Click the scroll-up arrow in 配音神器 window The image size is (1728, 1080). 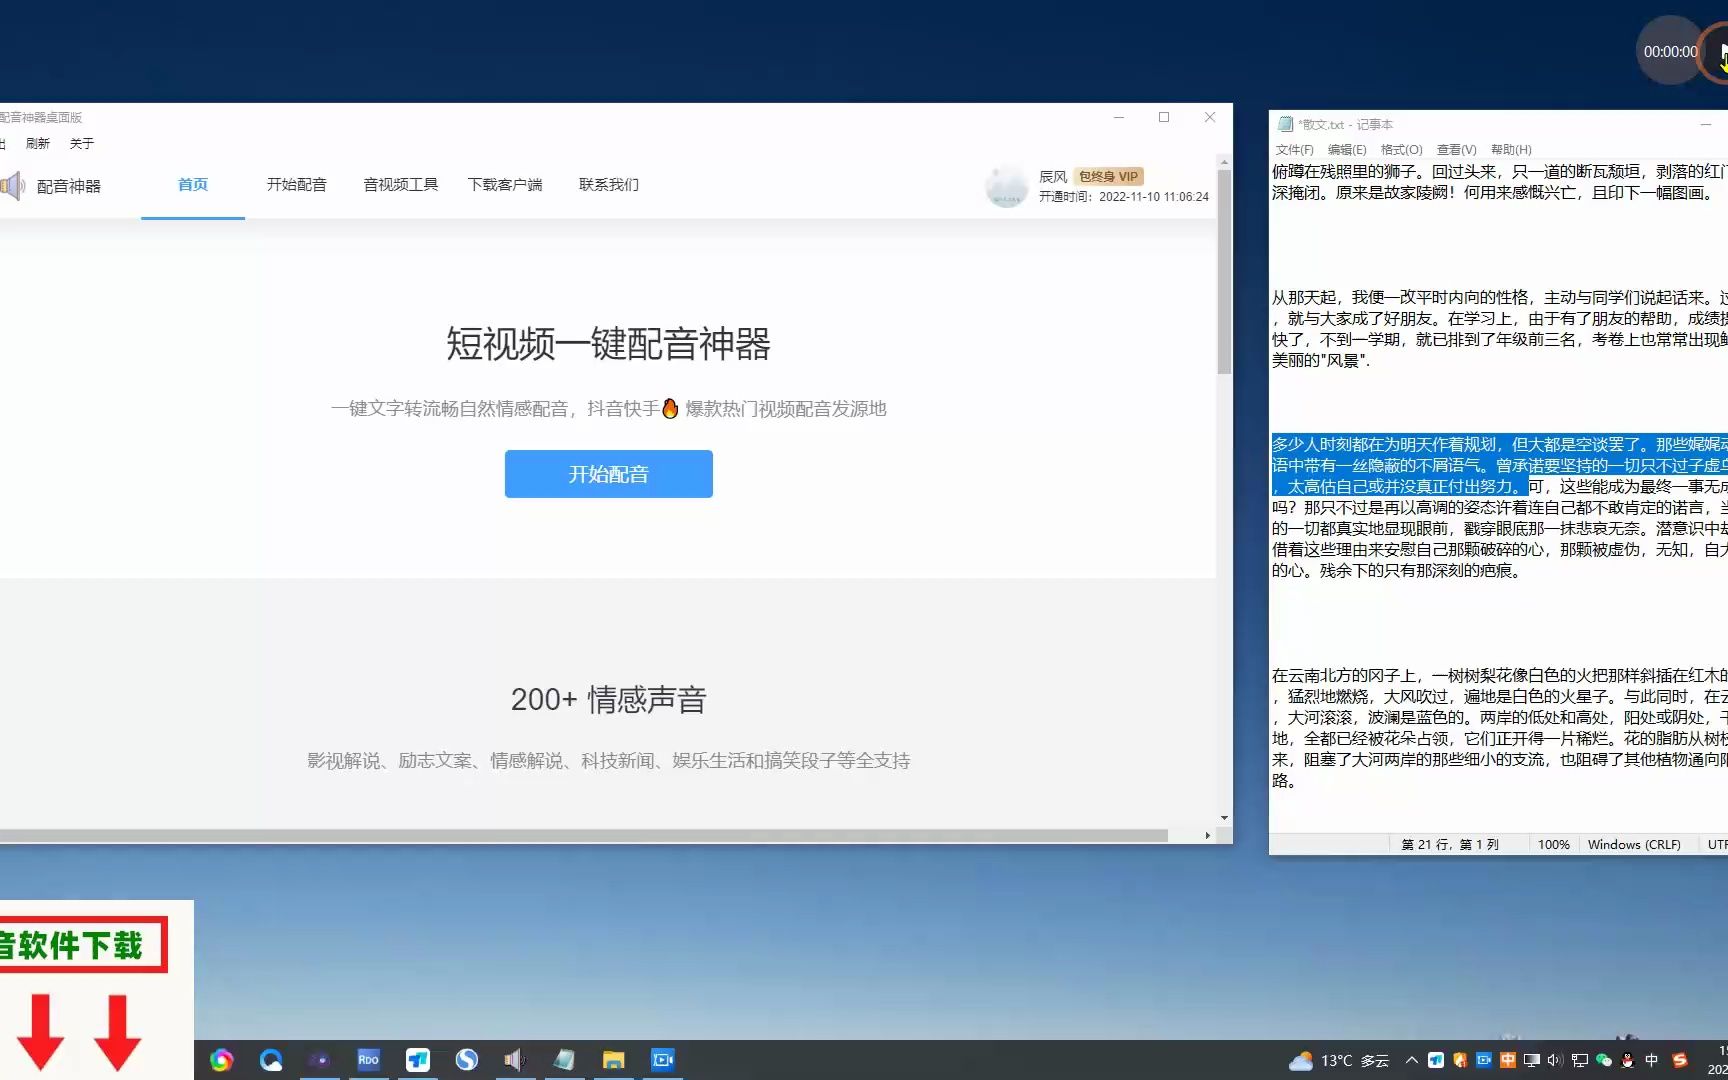point(1224,161)
